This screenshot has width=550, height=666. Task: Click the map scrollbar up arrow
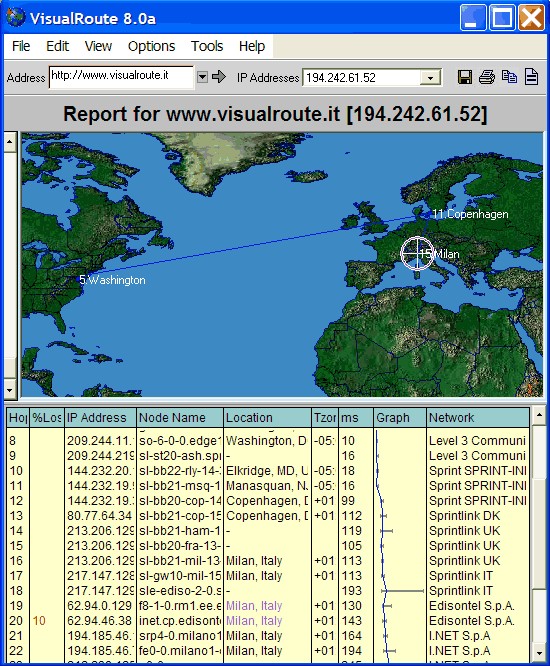point(10,142)
